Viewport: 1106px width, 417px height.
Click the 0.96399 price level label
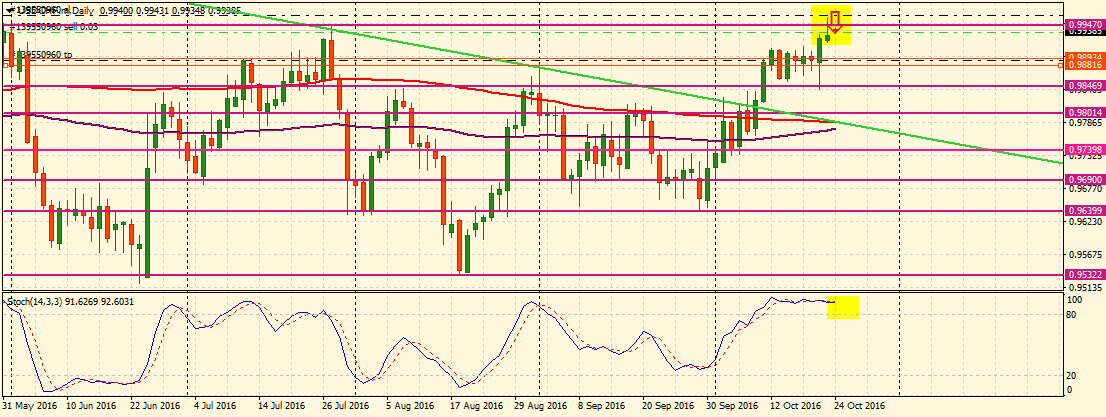(1086, 211)
